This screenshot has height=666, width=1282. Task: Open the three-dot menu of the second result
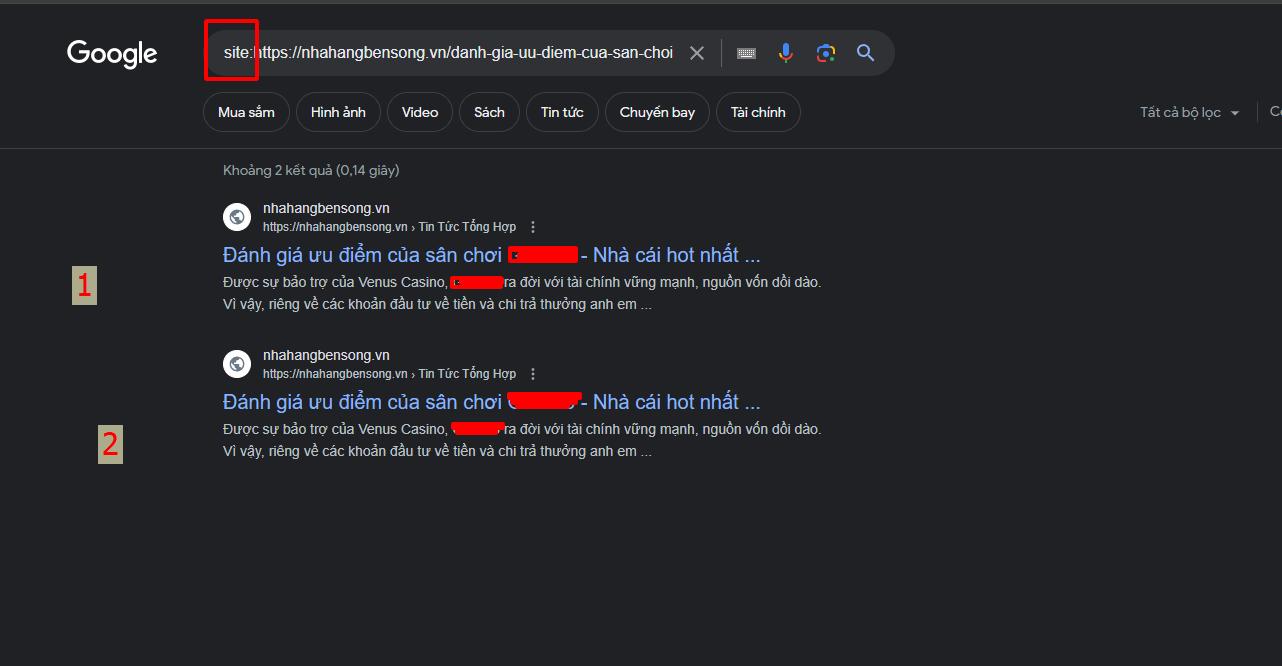[533, 374]
